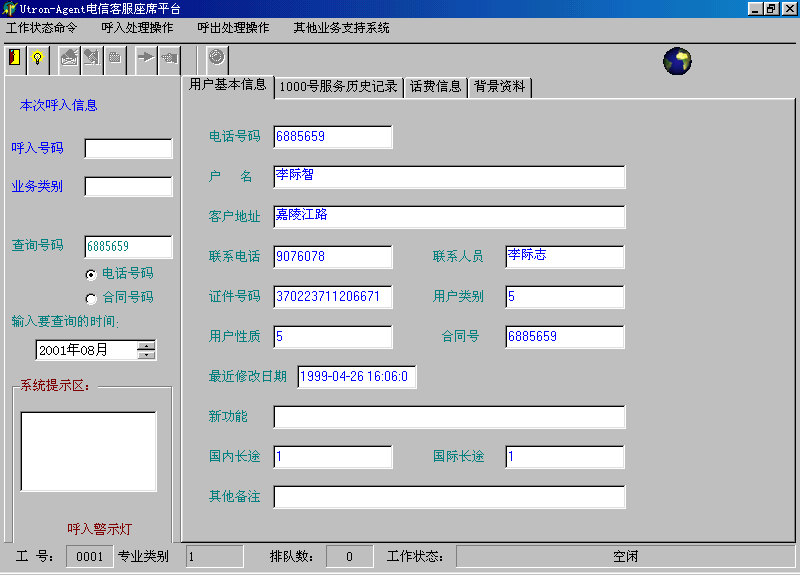Screen dimensions: 800x575
Task: Open the 背景资料 tab
Action: 500,87
